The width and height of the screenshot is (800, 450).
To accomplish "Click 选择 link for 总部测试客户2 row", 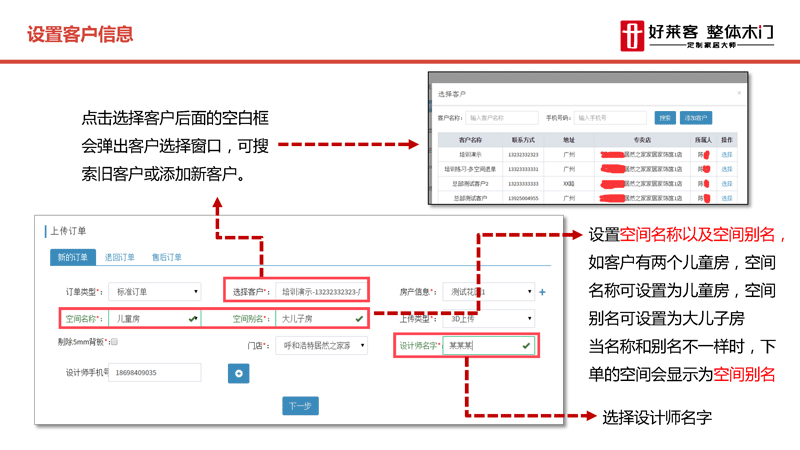I will (x=727, y=184).
